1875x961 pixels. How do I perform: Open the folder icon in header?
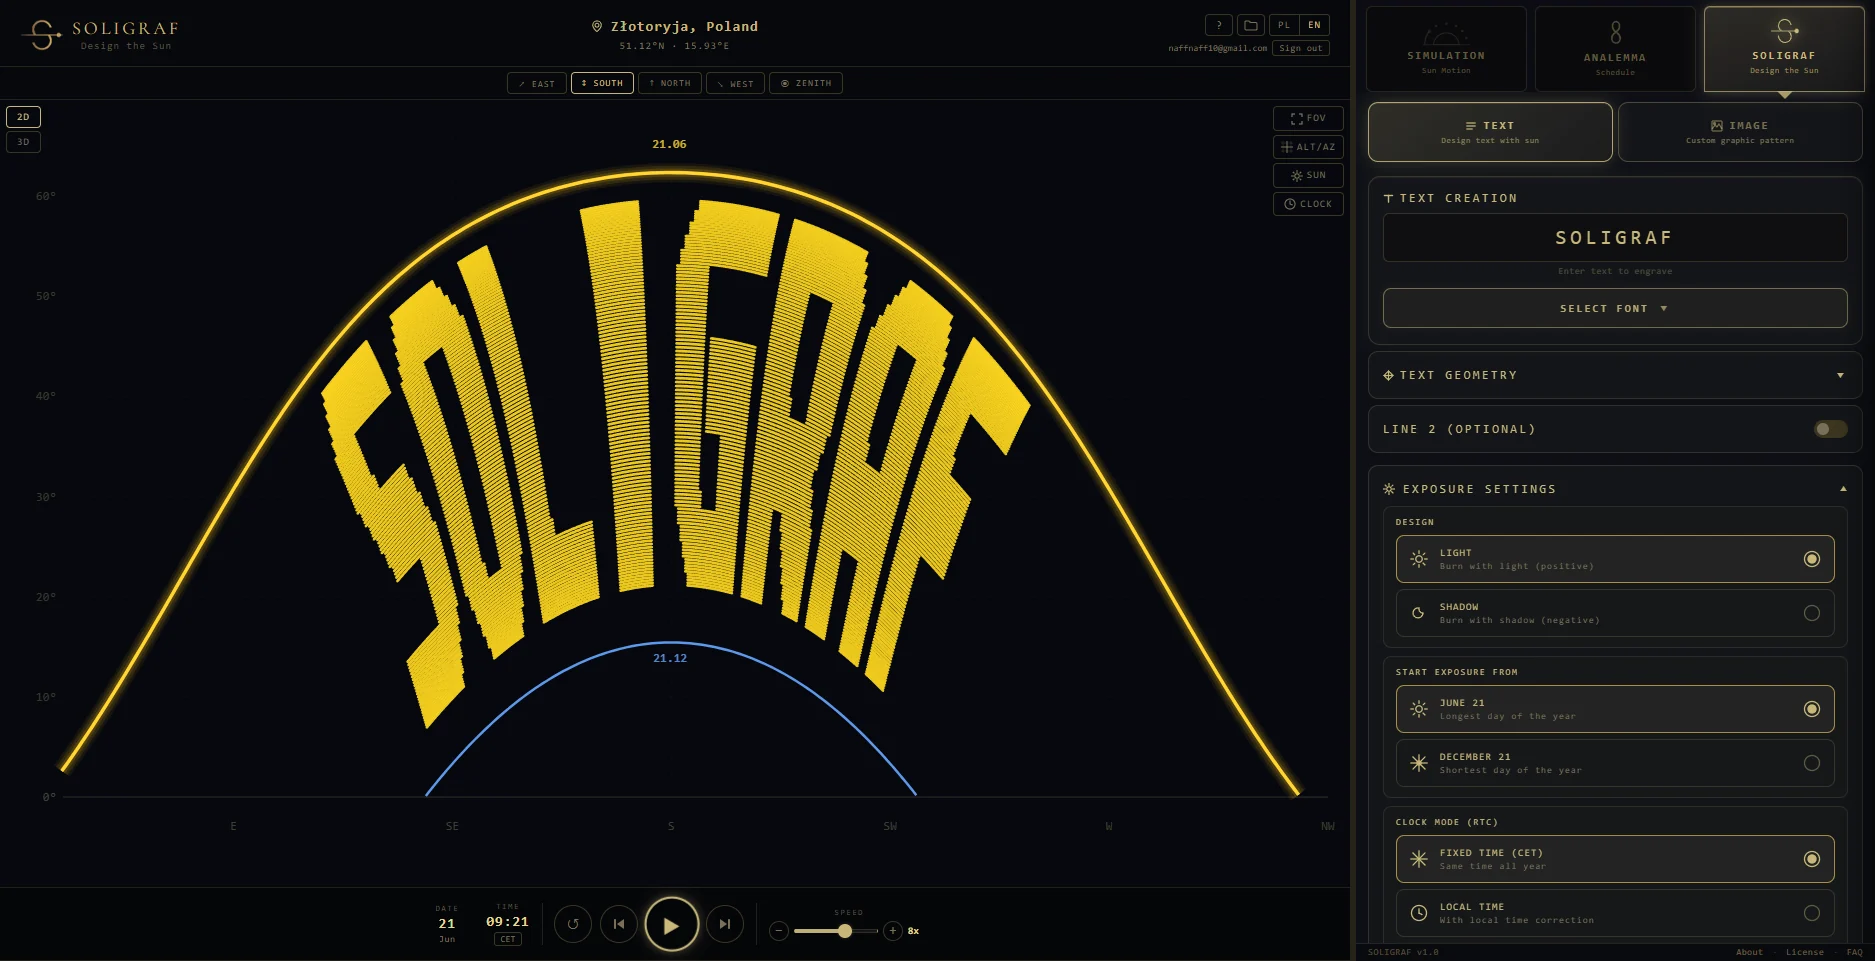tap(1251, 26)
